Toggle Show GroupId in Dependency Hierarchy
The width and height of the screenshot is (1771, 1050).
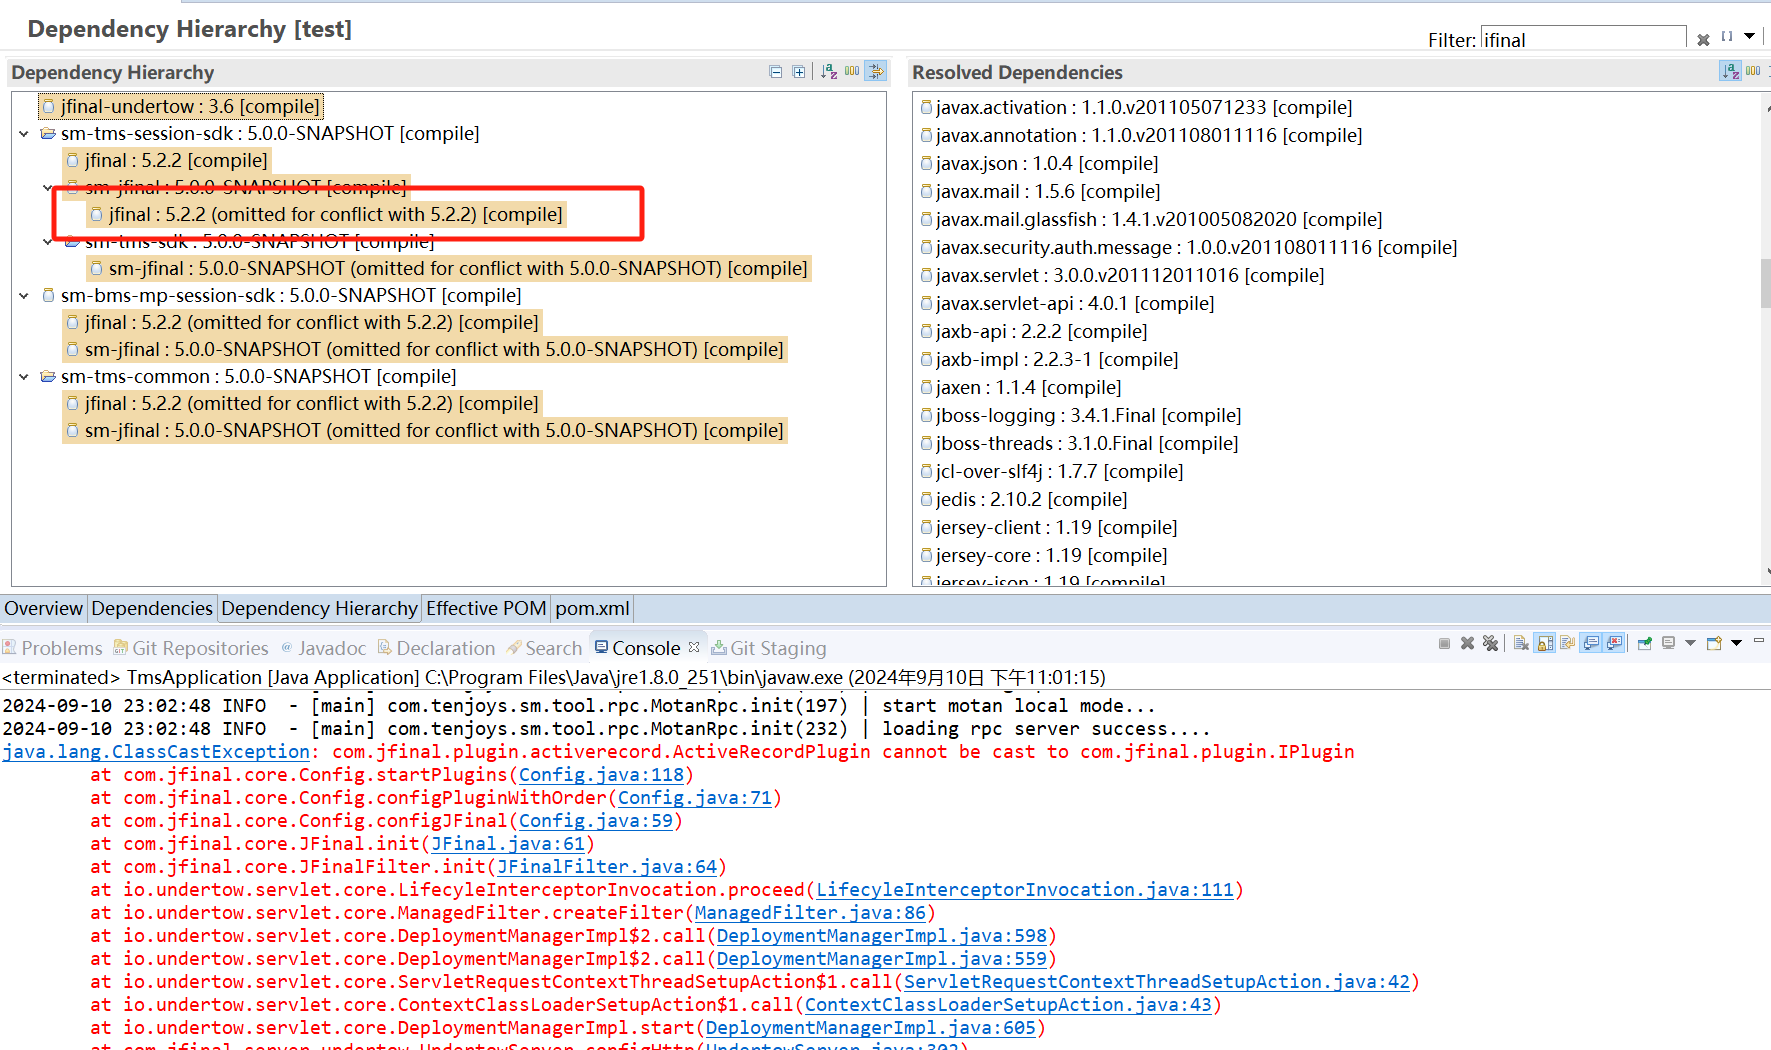point(852,72)
